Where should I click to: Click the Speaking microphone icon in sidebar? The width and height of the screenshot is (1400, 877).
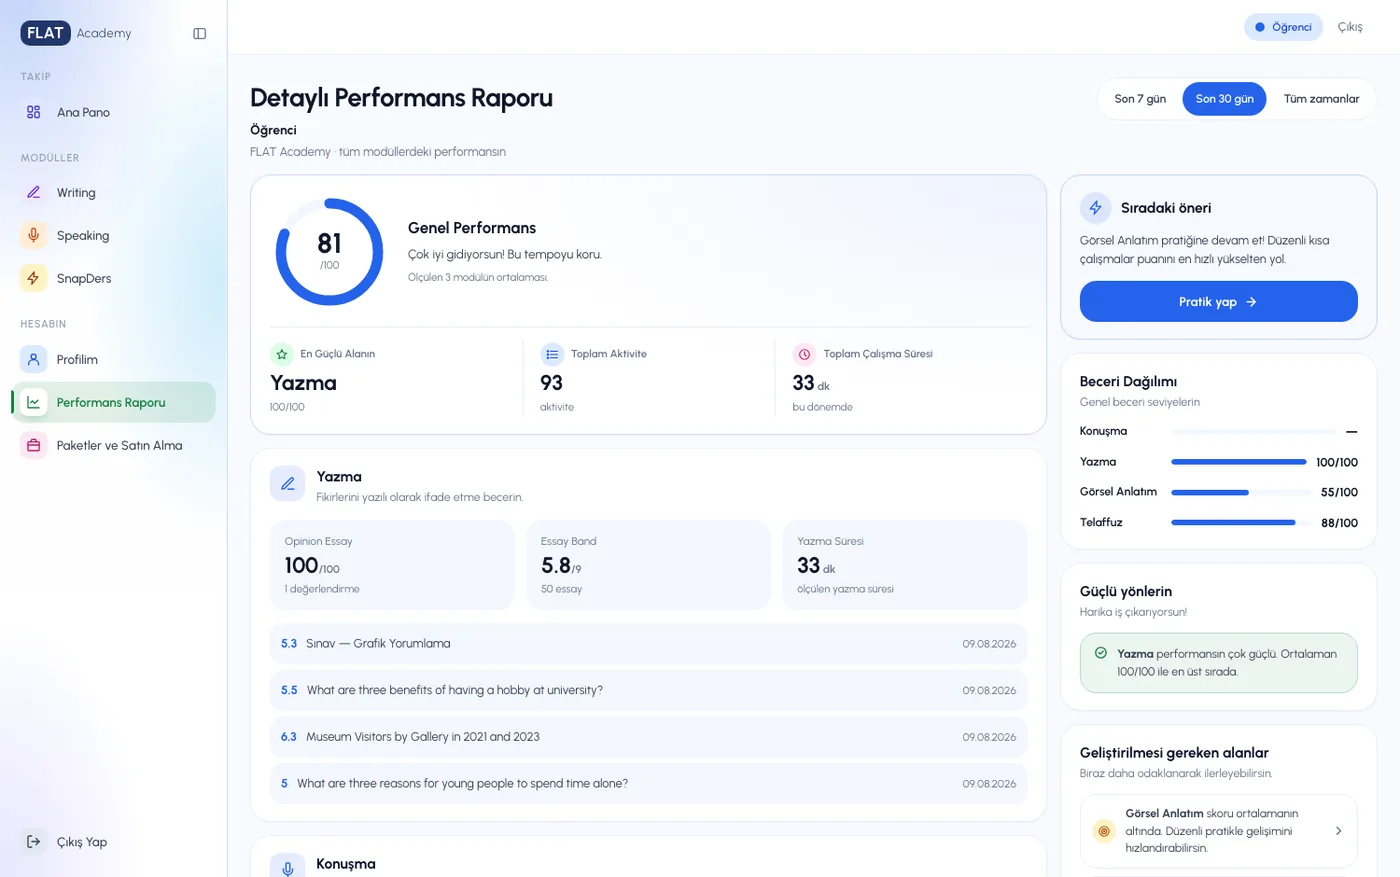click(x=33, y=235)
